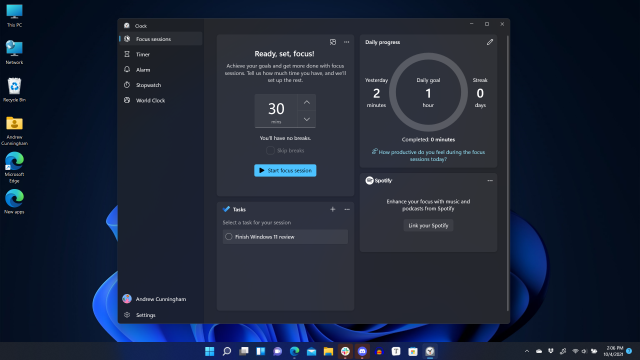Viewport: 640px width, 360px height.
Task: Click the Andrew Cunningham account entry
Action: (161, 299)
